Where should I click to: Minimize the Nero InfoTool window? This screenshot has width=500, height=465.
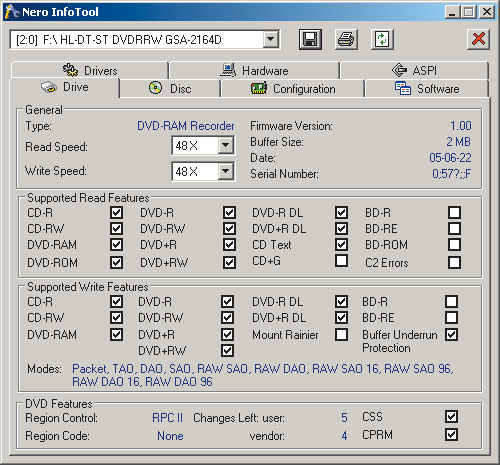click(452, 12)
